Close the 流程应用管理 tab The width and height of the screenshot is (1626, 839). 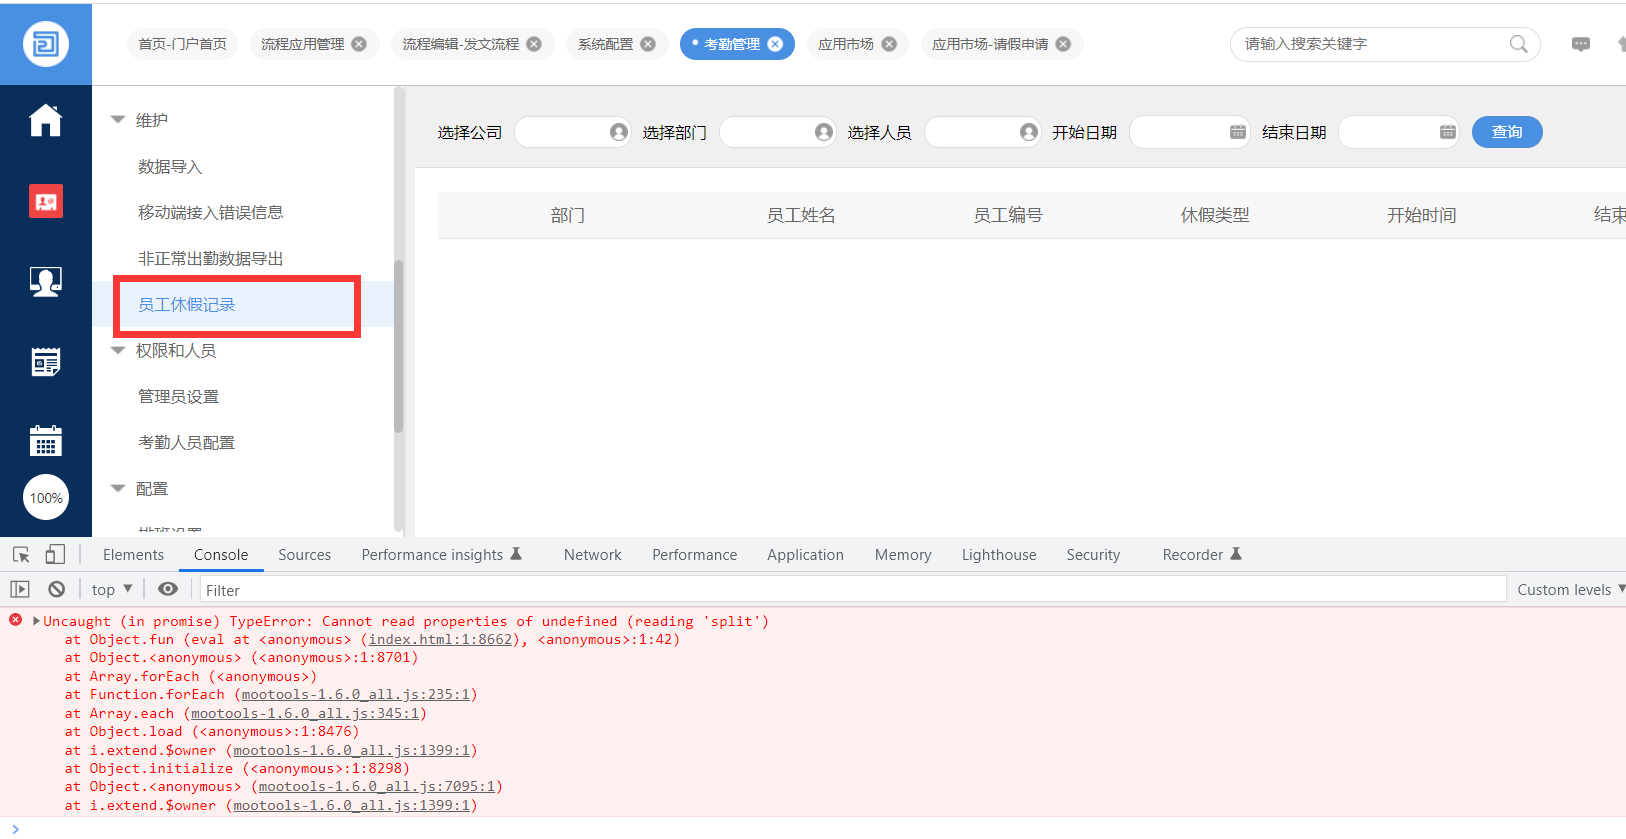(x=359, y=44)
